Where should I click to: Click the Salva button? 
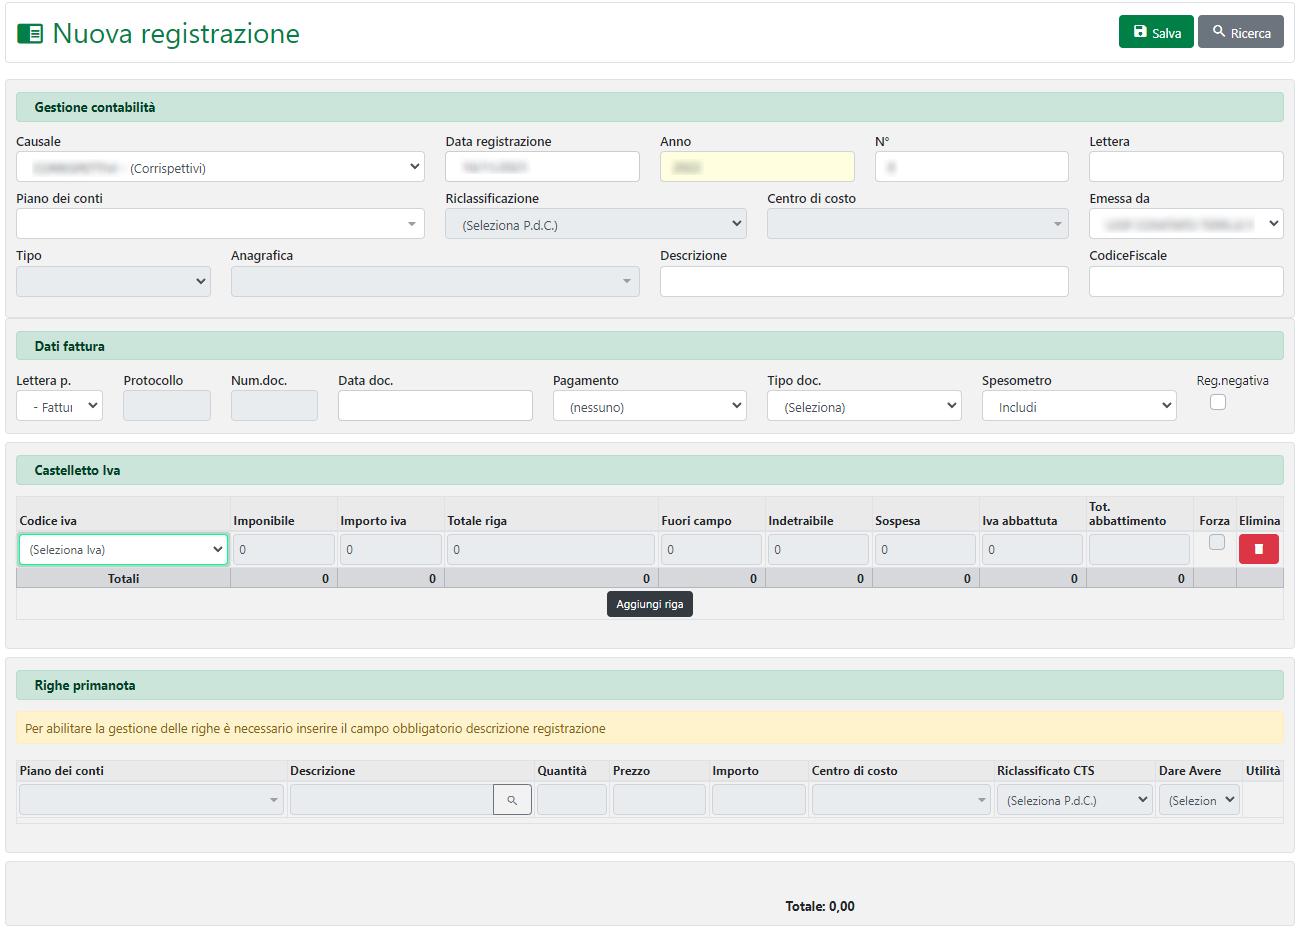point(1155,32)
